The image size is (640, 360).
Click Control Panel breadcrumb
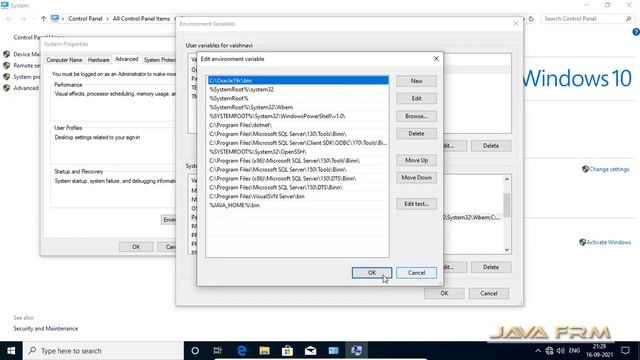(x=85, y=19)
